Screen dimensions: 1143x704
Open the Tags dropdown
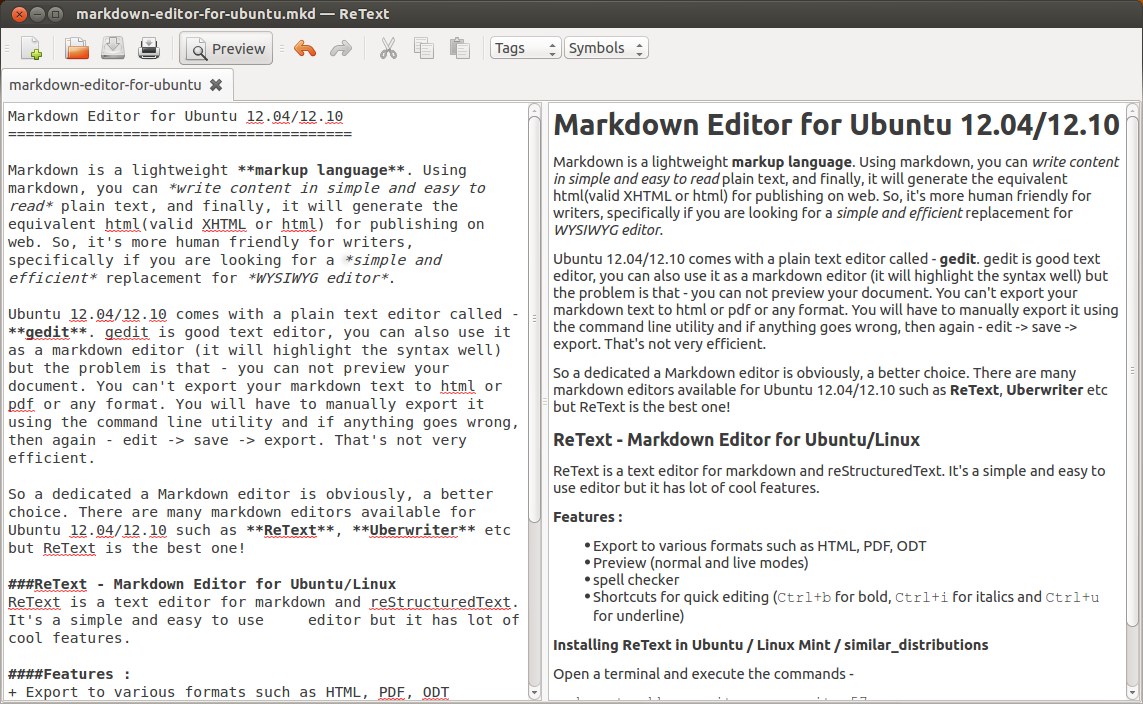(x=525, y=48)
